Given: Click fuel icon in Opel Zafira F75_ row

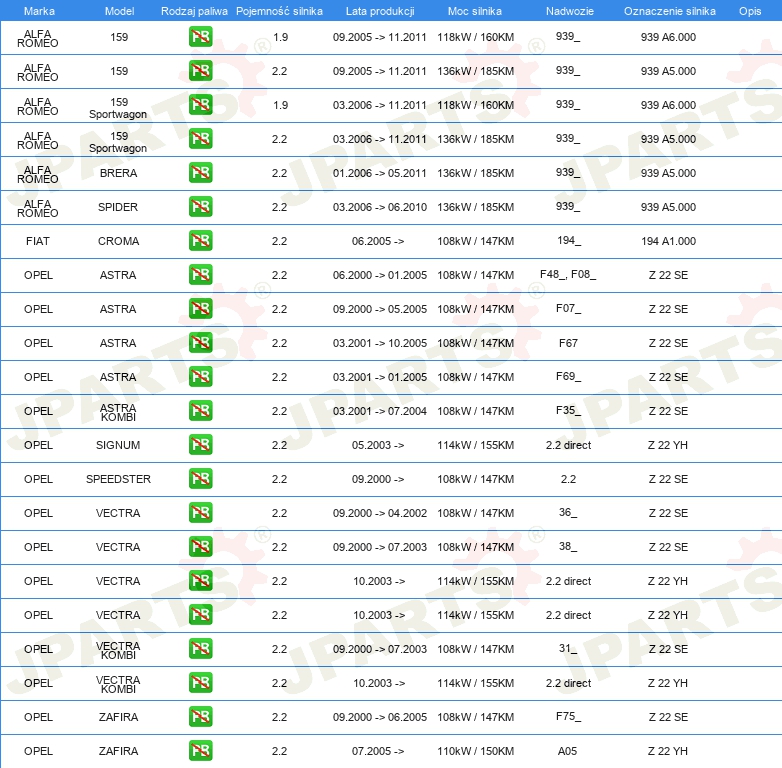Looking at the screenshot, I should tap(200, 717).
